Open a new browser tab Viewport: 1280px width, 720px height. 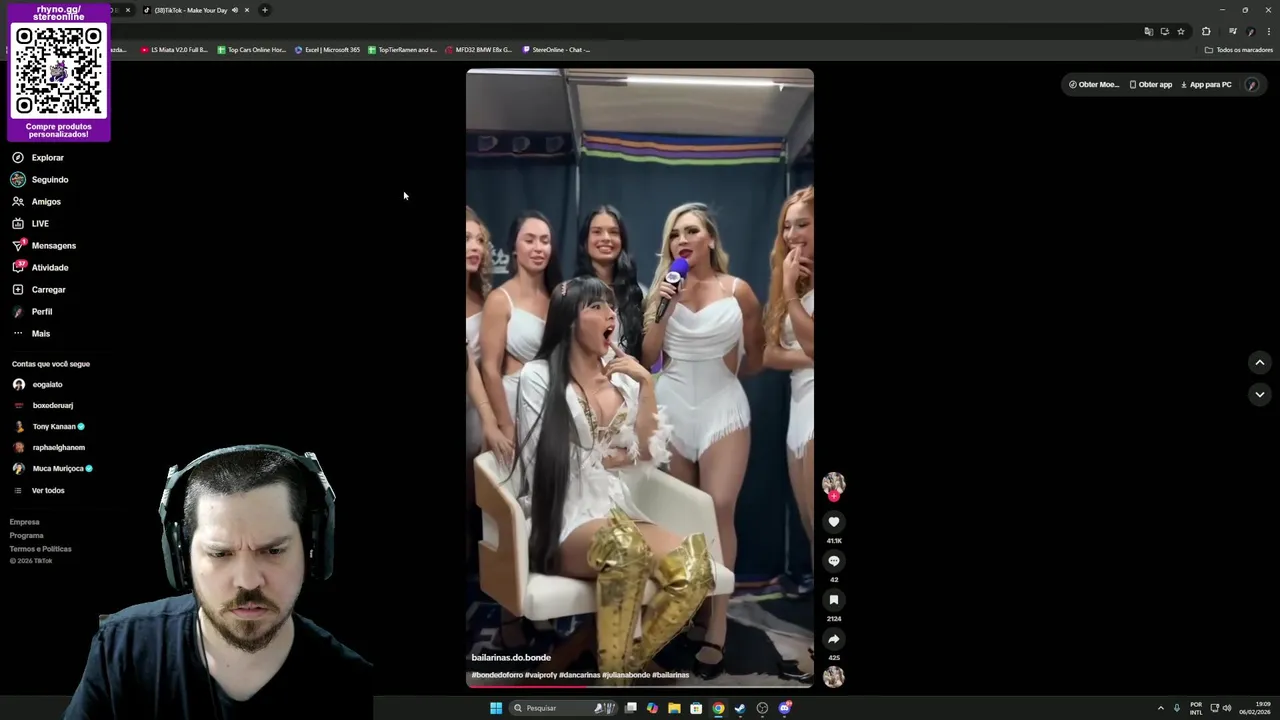[x=265, y=10]
